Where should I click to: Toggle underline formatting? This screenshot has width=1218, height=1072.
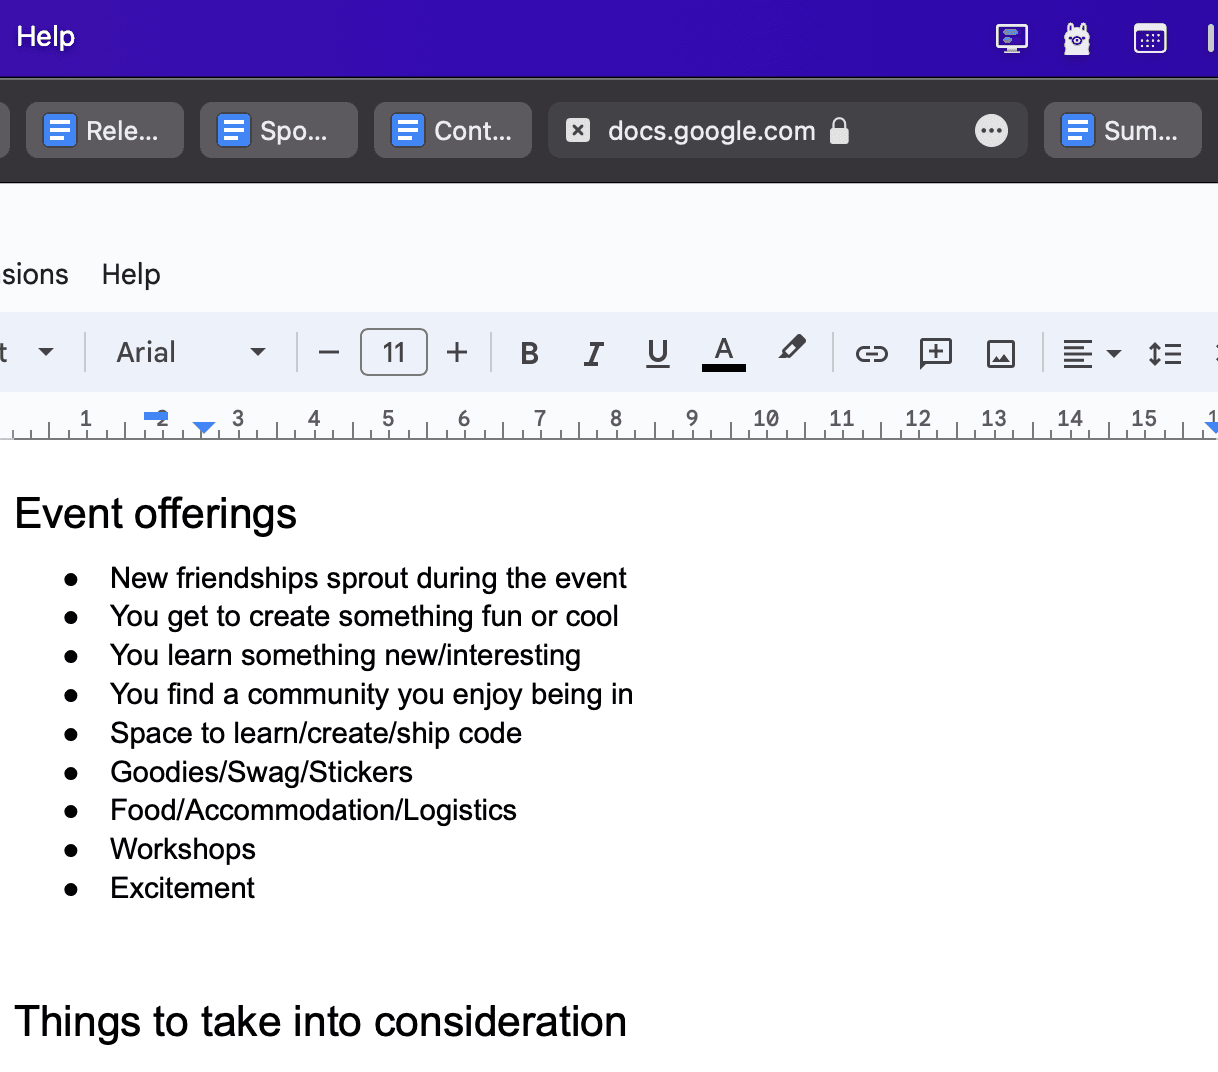pyautogui.click(x=657, y=353)
